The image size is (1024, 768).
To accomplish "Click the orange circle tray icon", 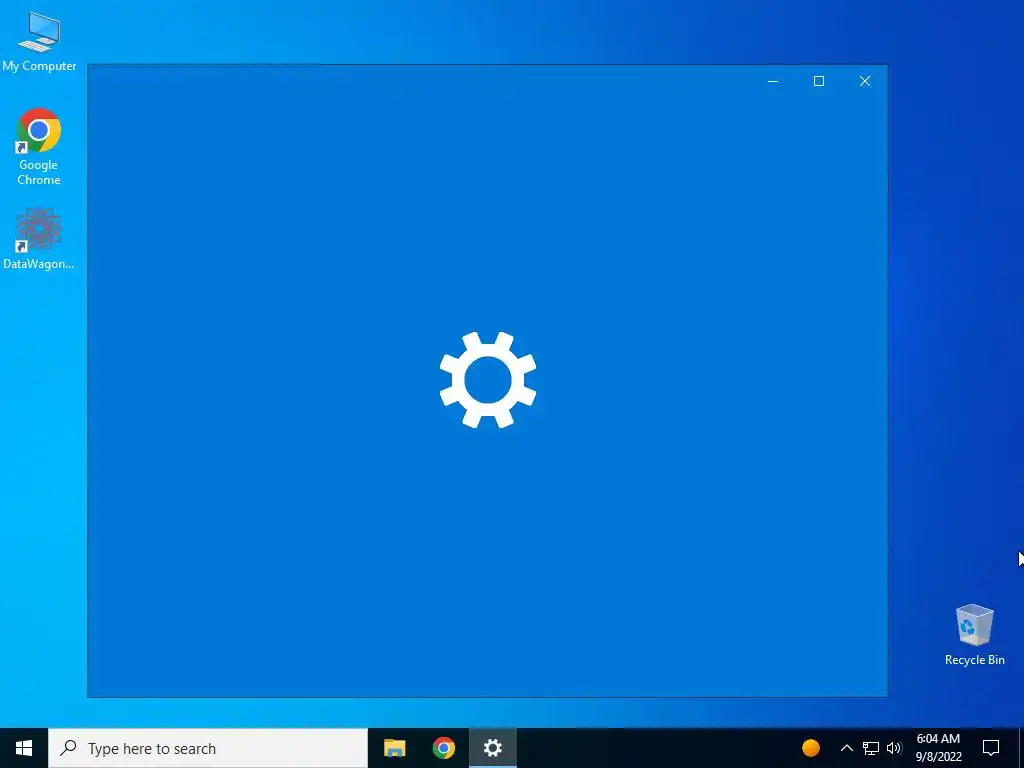I will [x=810, y=748].
